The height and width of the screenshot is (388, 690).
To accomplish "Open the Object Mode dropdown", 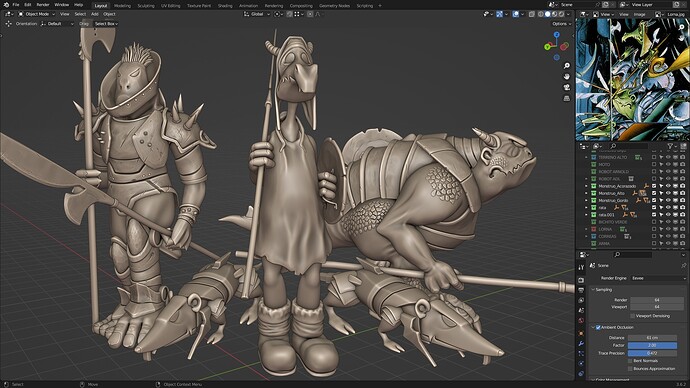I will 37,14.
